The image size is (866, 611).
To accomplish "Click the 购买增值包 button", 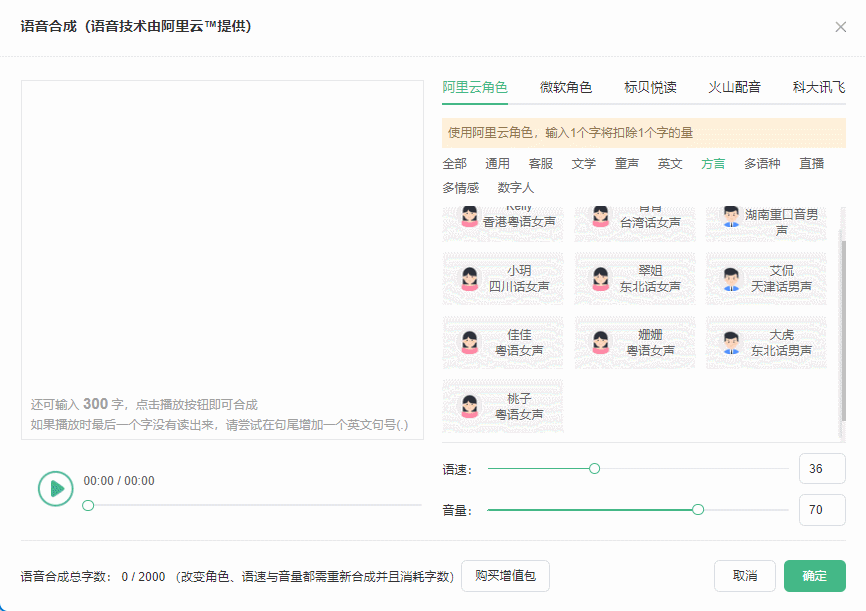I will [505, 576].
